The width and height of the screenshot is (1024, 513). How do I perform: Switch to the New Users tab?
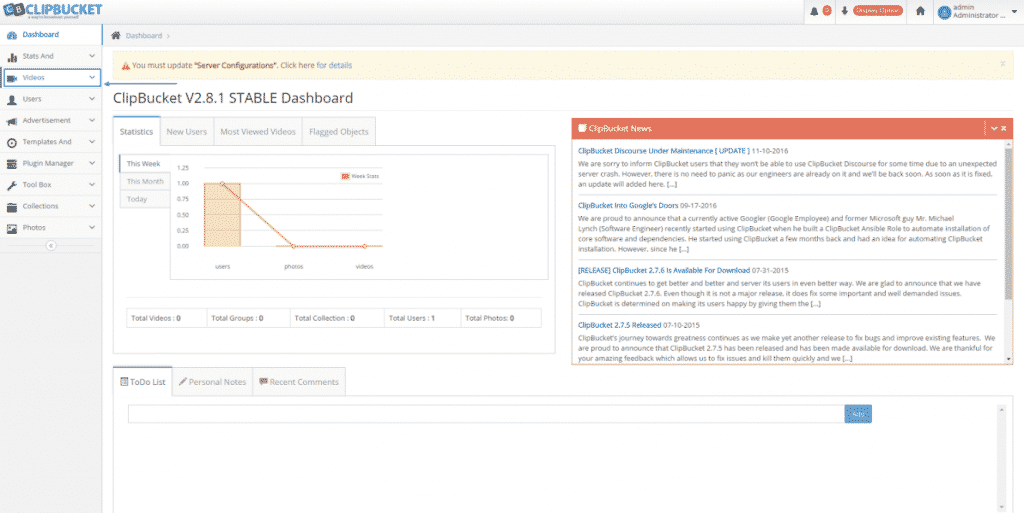pos(187,131)
